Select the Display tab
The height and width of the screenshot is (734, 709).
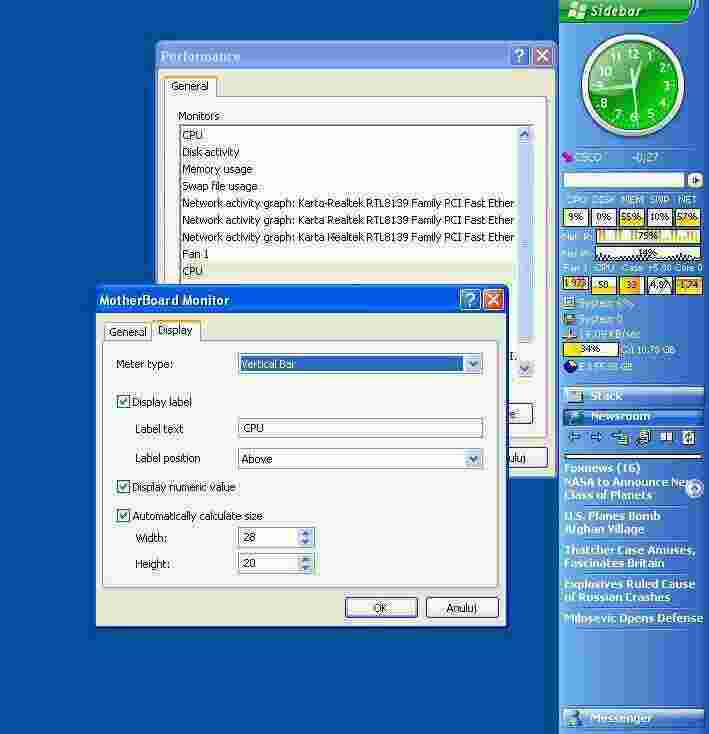(x=175, y=331)
